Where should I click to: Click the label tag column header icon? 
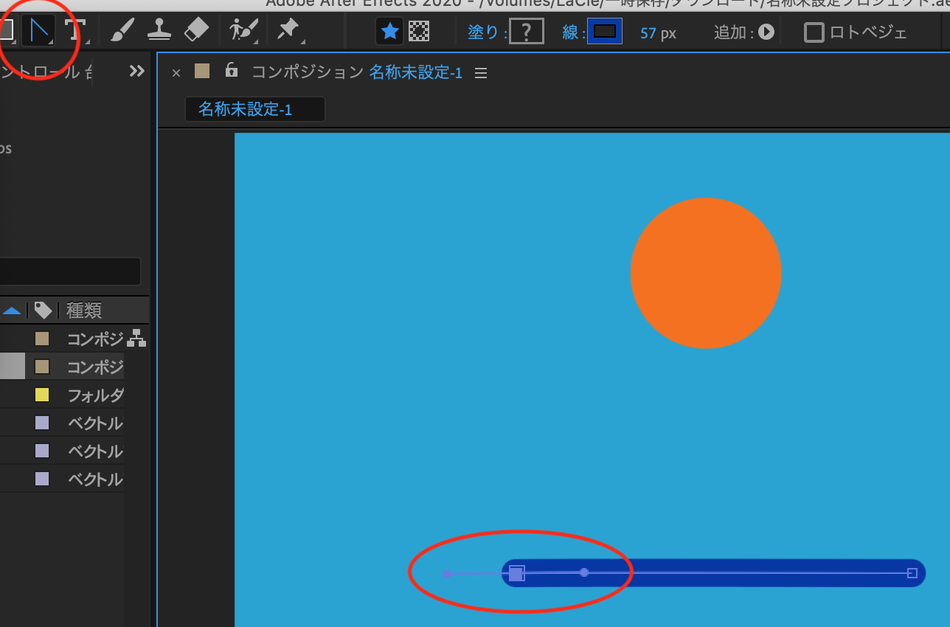coord(42,310)
